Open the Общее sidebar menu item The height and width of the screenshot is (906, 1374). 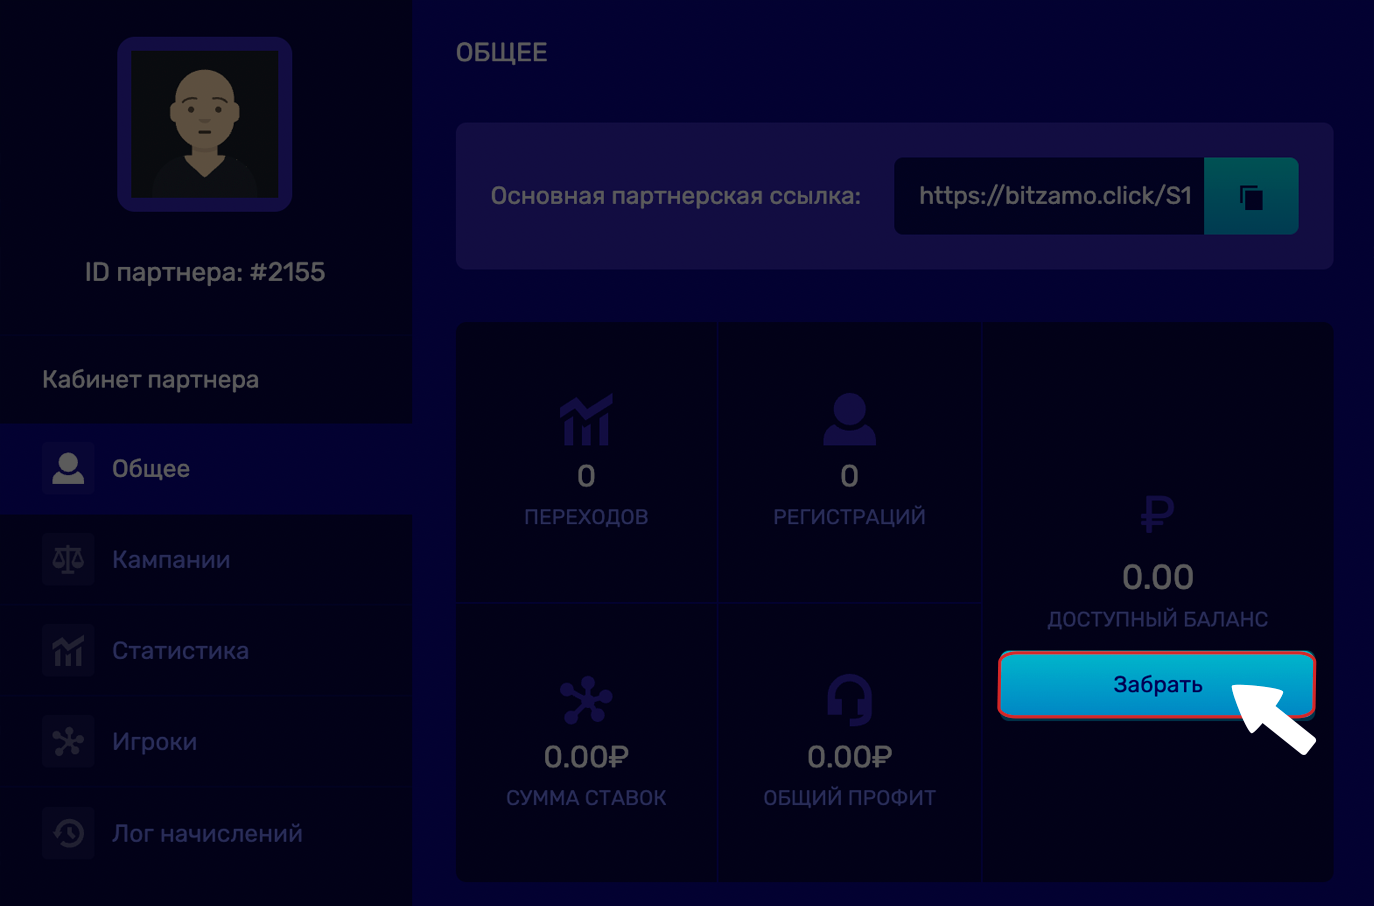pyautogui.click(x=150, y=469)
